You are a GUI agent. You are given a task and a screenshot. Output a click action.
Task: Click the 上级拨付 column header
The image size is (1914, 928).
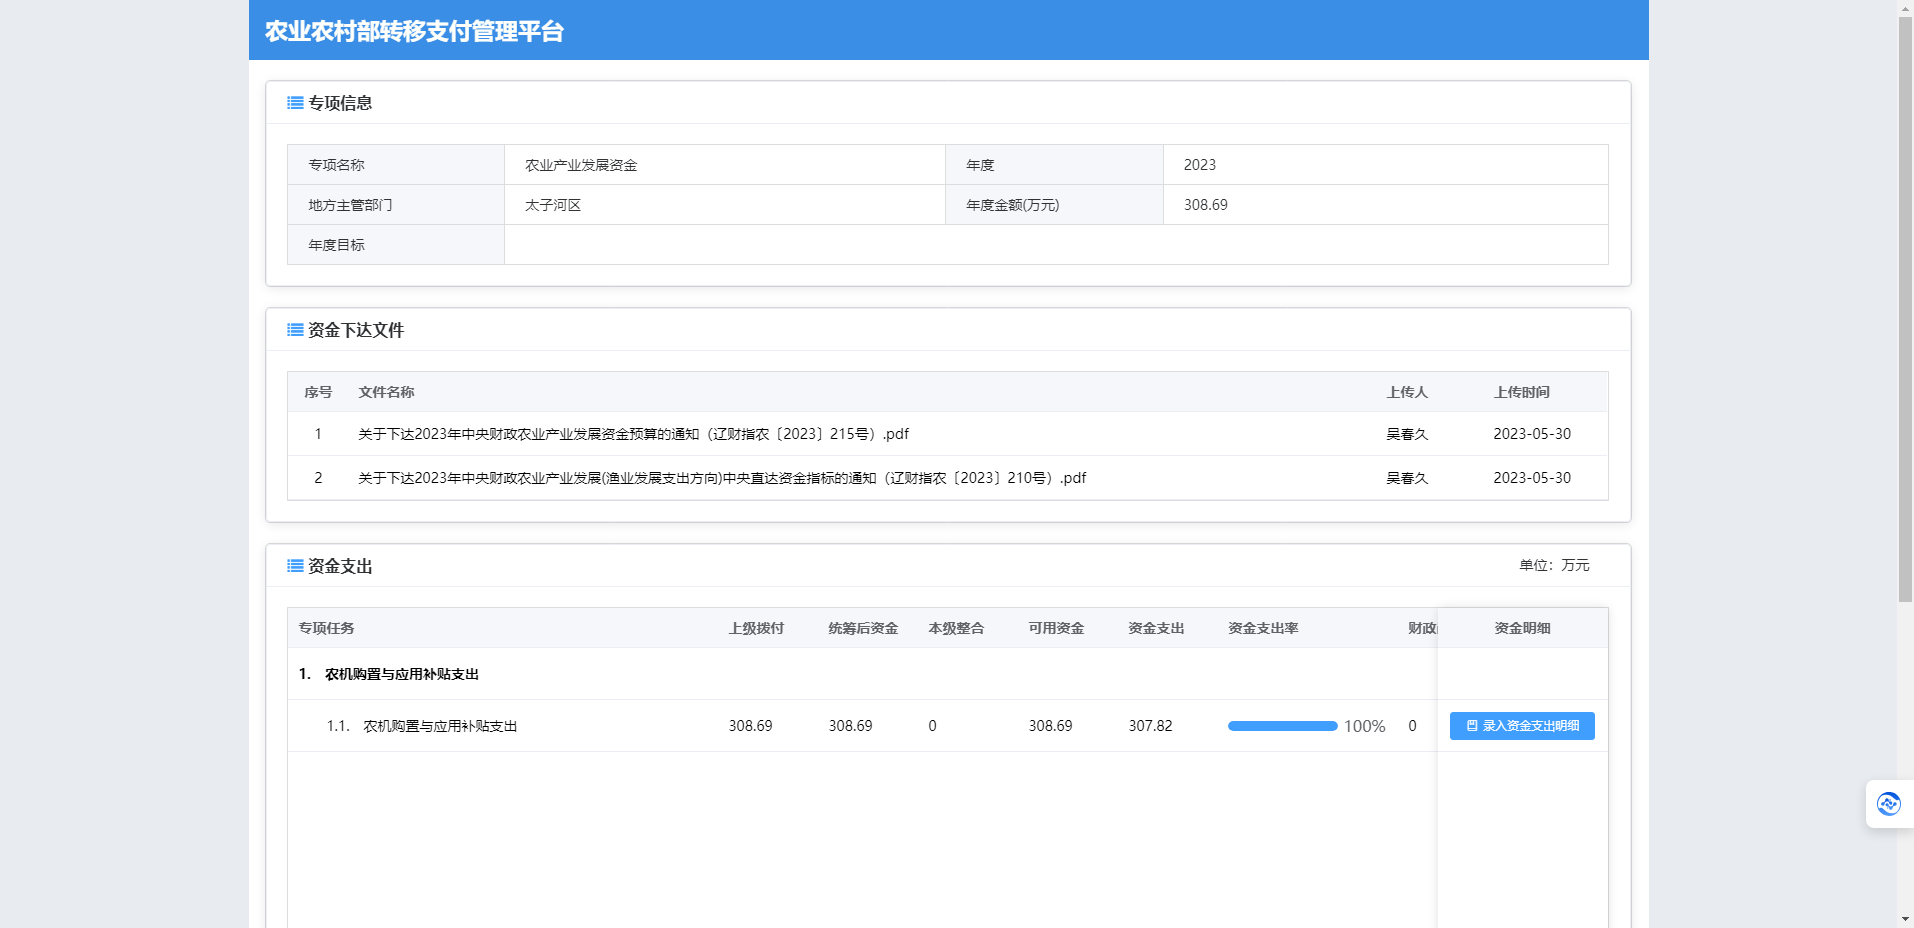click(x=756, y=628)
